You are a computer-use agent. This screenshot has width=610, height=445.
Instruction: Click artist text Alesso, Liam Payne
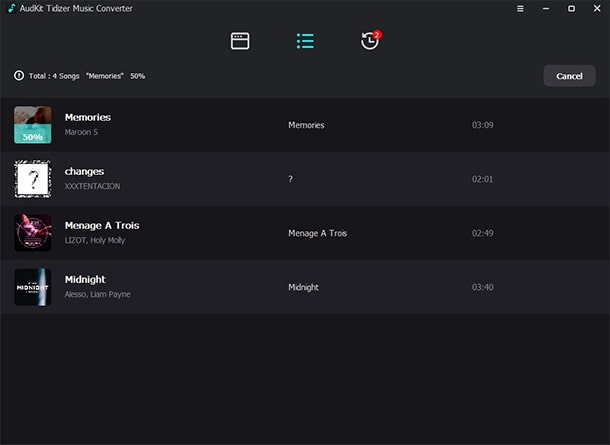(97, 294)
